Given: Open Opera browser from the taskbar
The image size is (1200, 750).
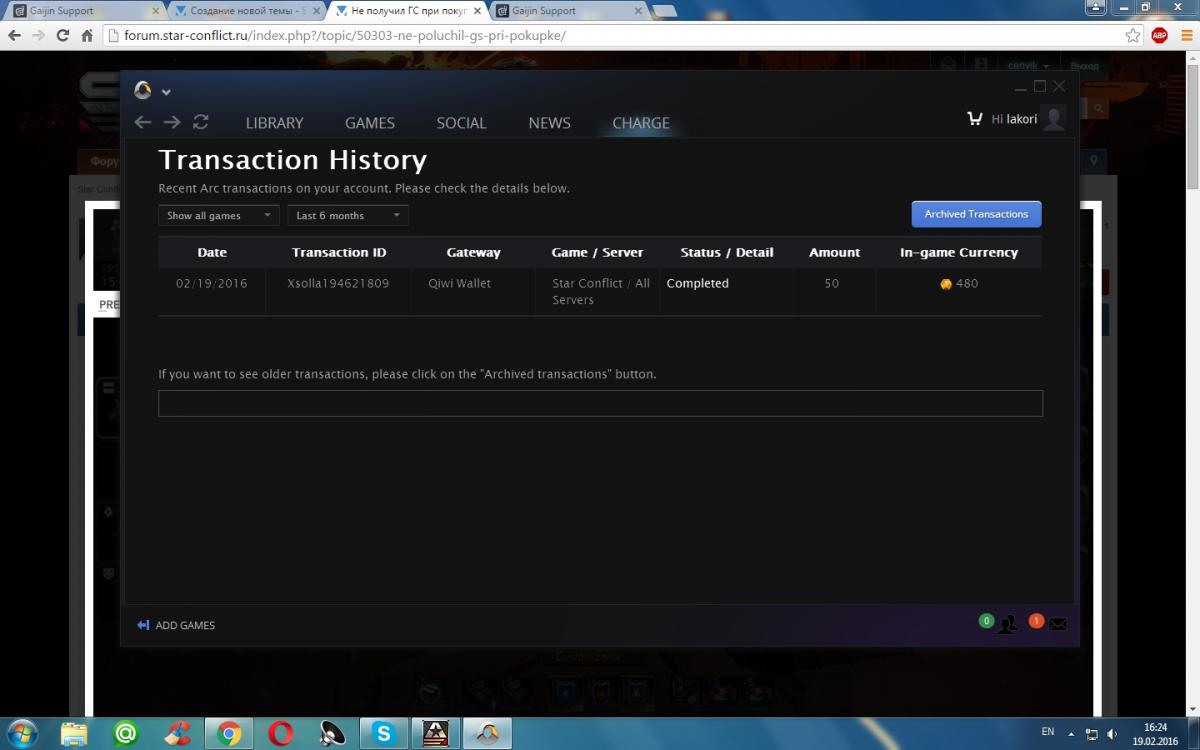Looking at the screenshot, I should [x=281, y=733].
